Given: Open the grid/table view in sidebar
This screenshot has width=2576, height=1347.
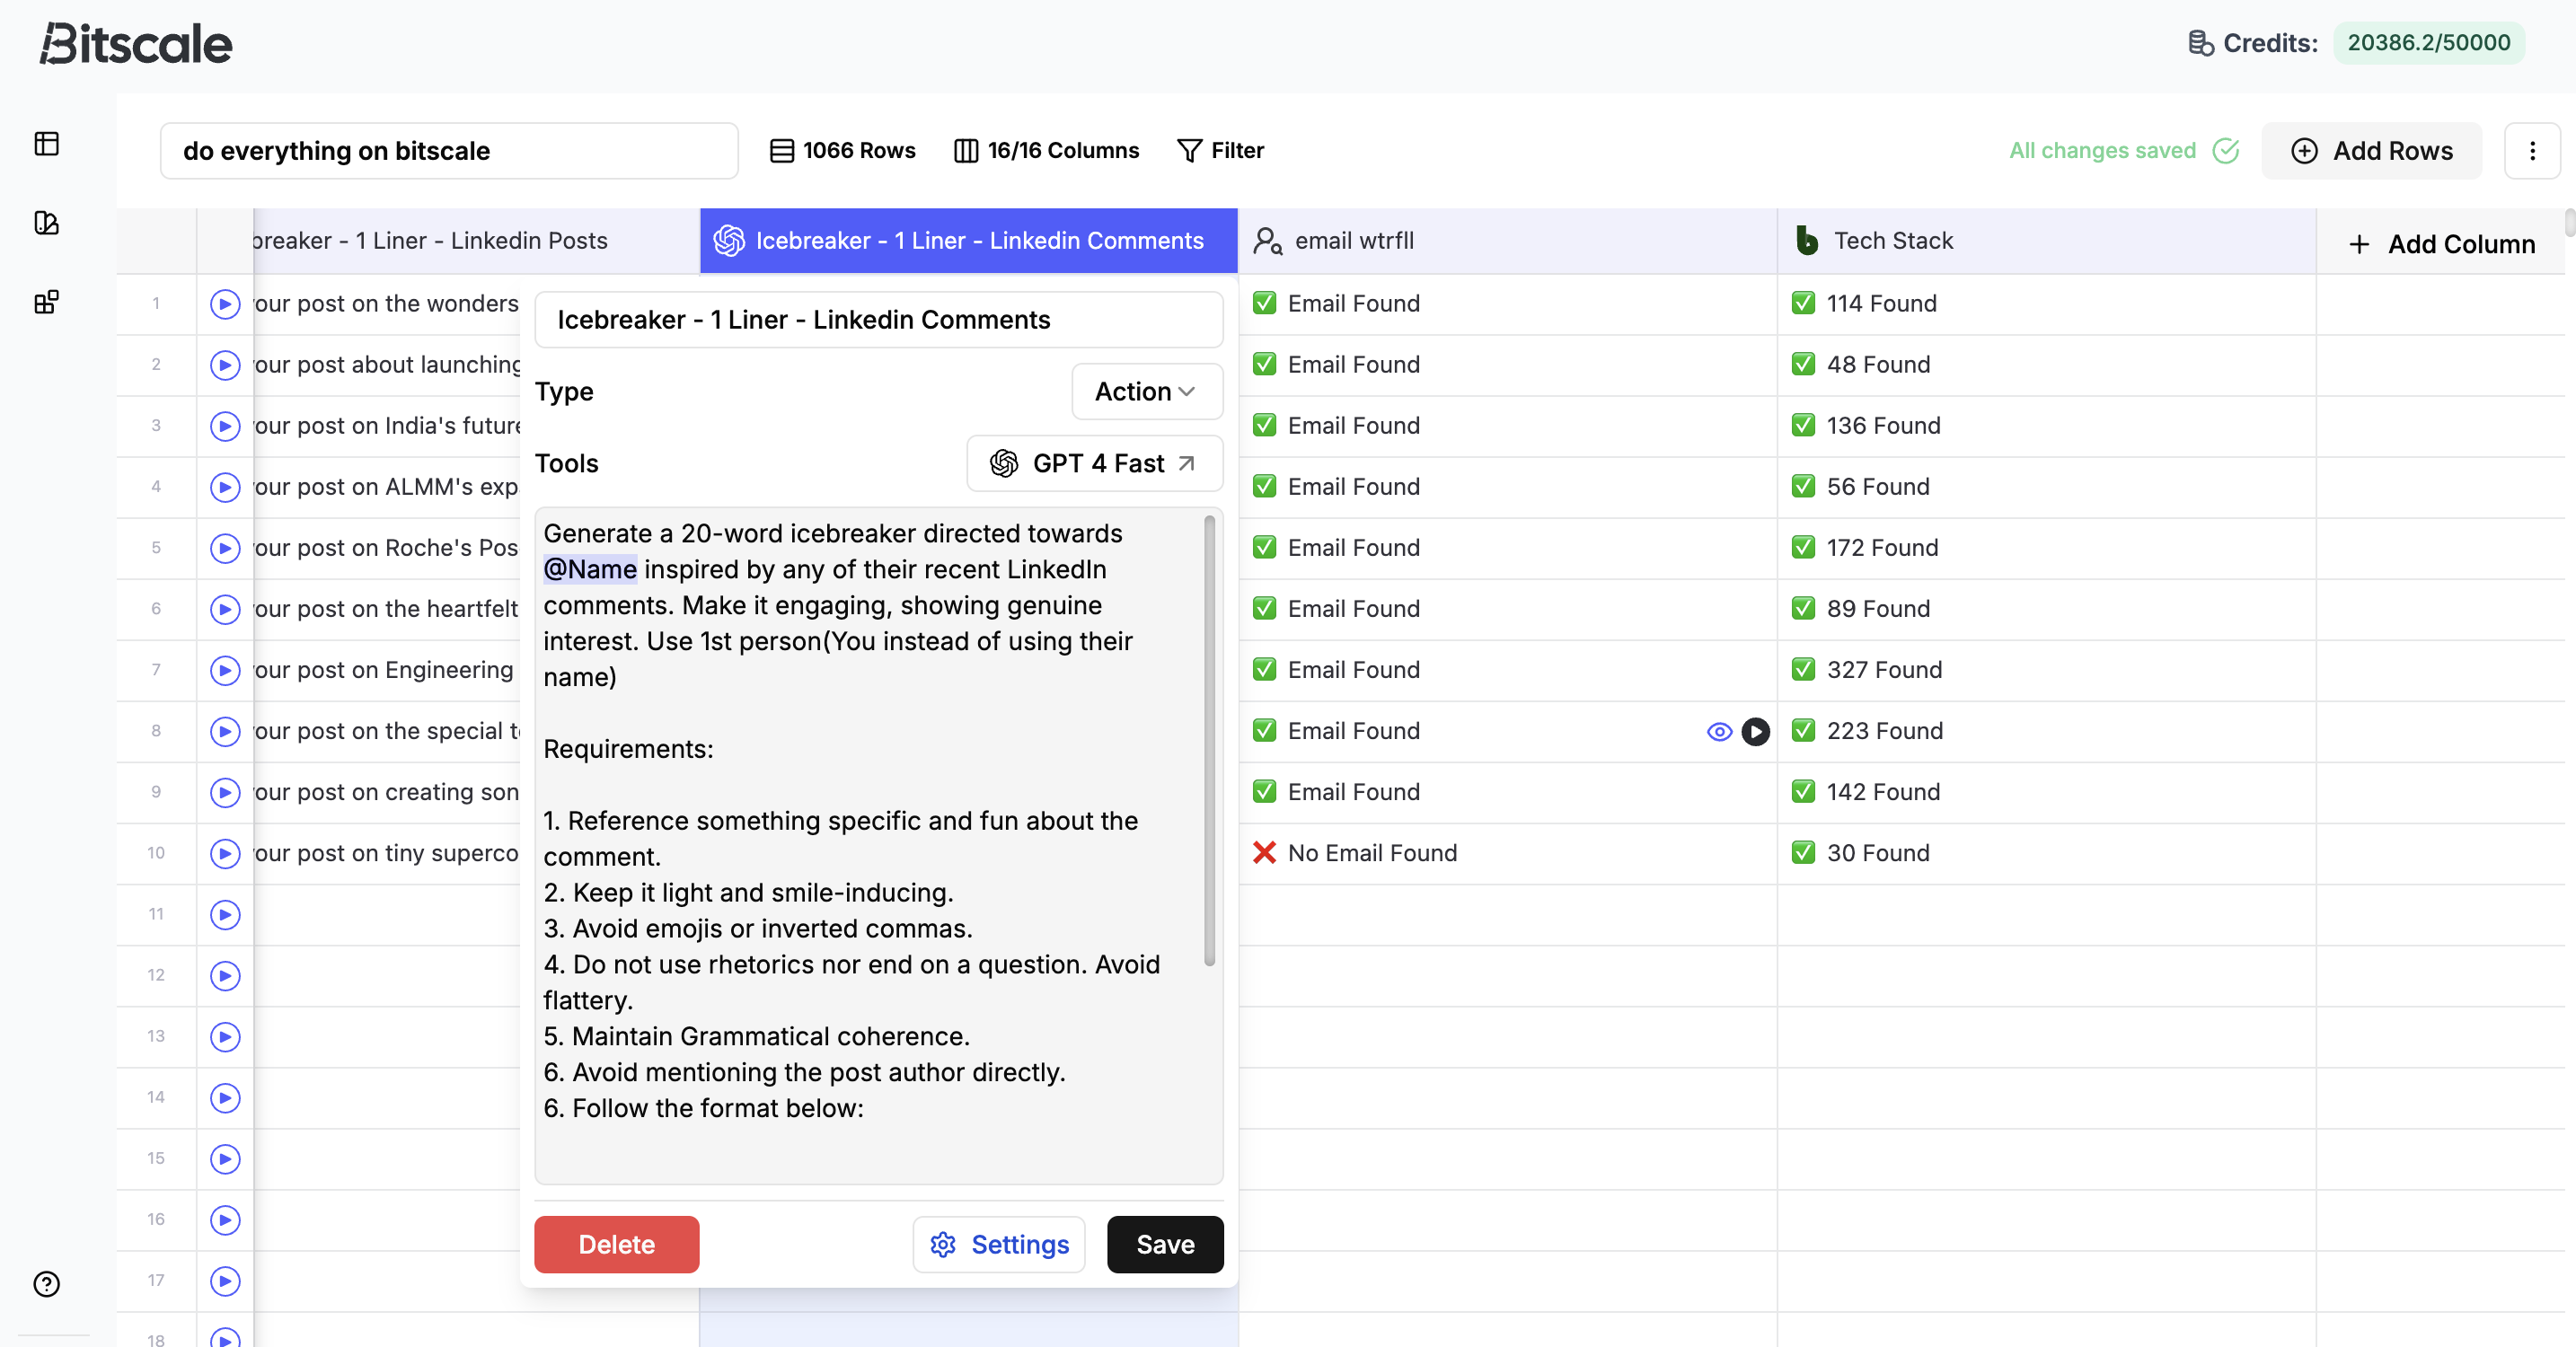Looking at the screenshot, I should (x=46, y=144).
